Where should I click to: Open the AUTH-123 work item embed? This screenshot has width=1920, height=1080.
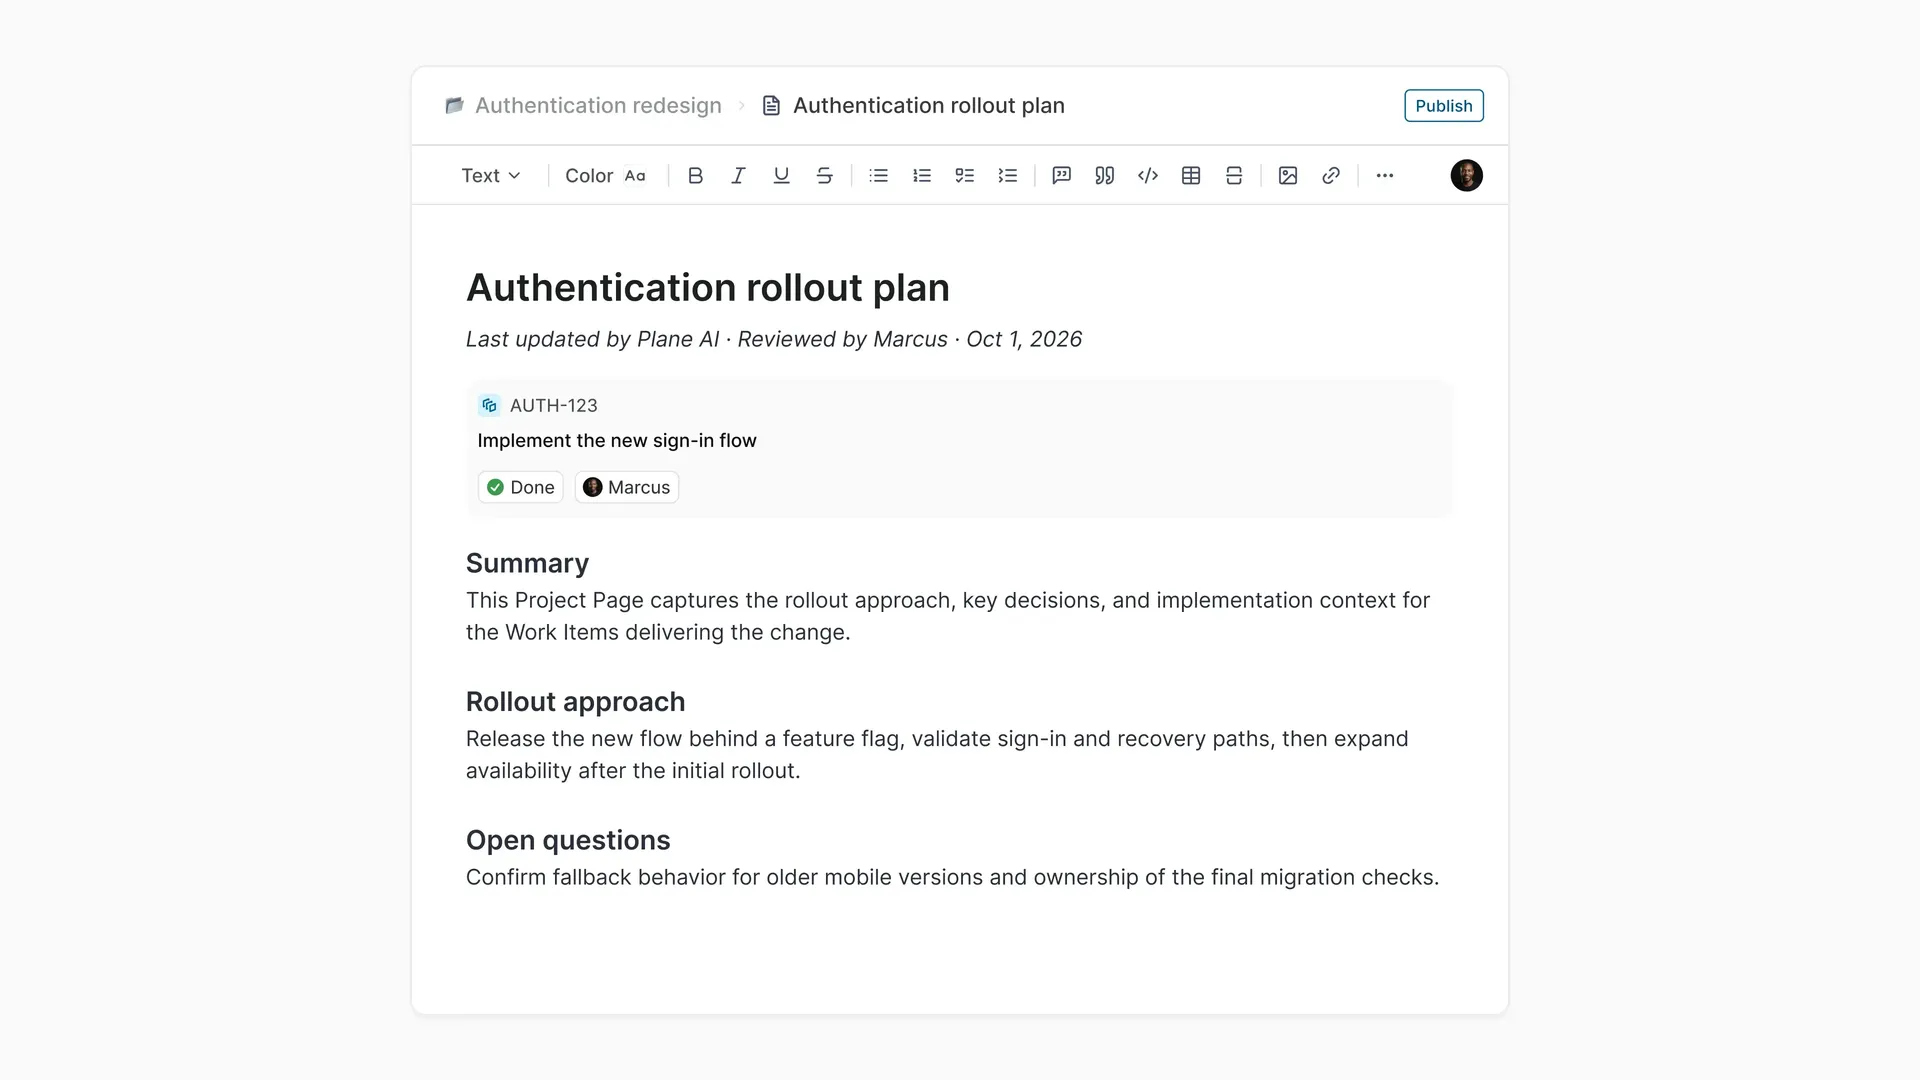coord(958,448)
